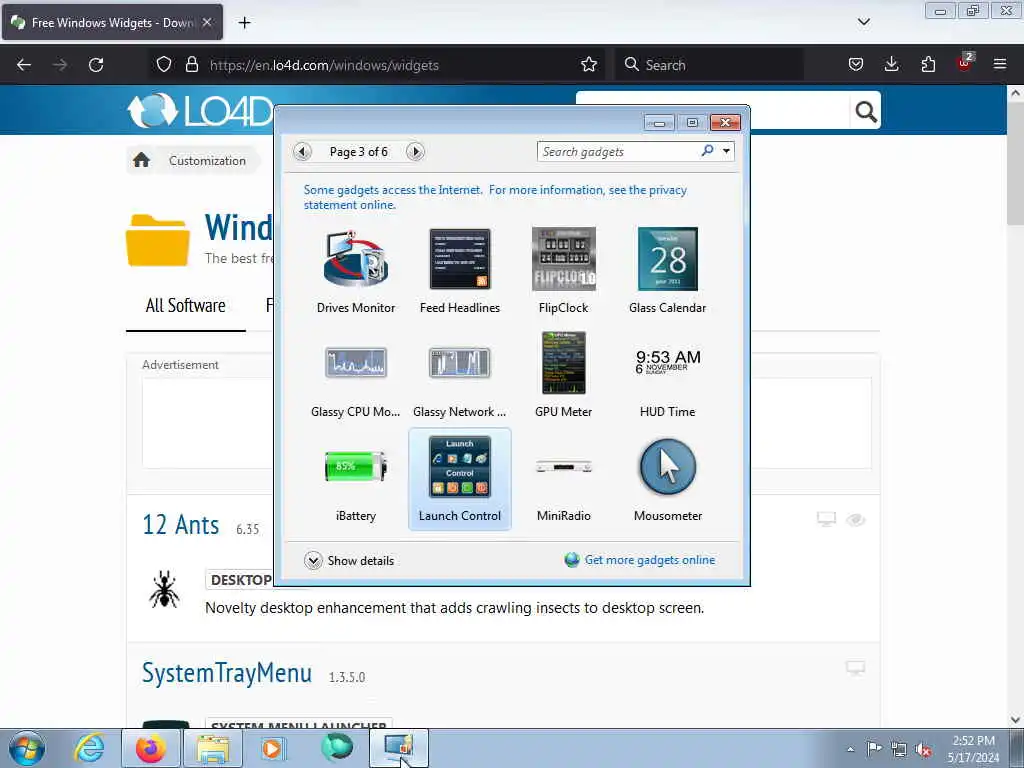This screenshot has height=768, width=1024.
Task: Open a new Firefox tab
Action: click(244, 23)
